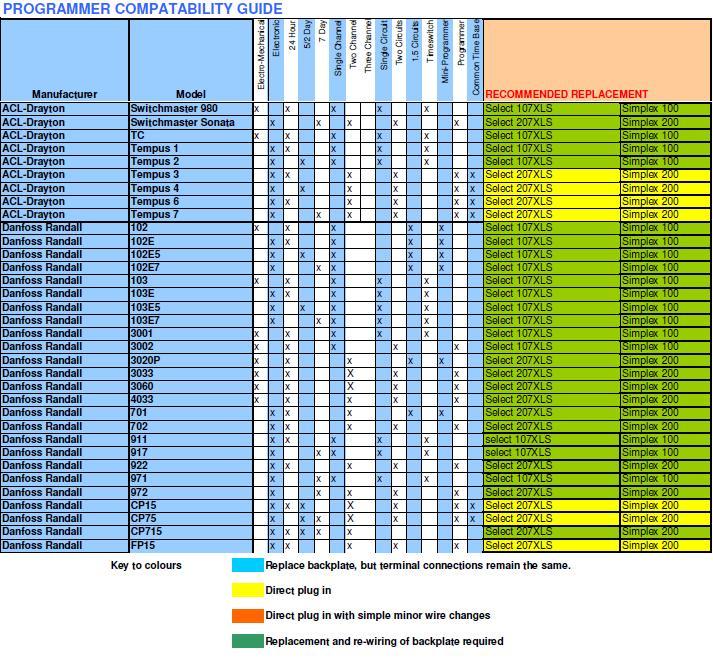
Task: Click the Manufacturer column header
Action: (x=64, y=94)
